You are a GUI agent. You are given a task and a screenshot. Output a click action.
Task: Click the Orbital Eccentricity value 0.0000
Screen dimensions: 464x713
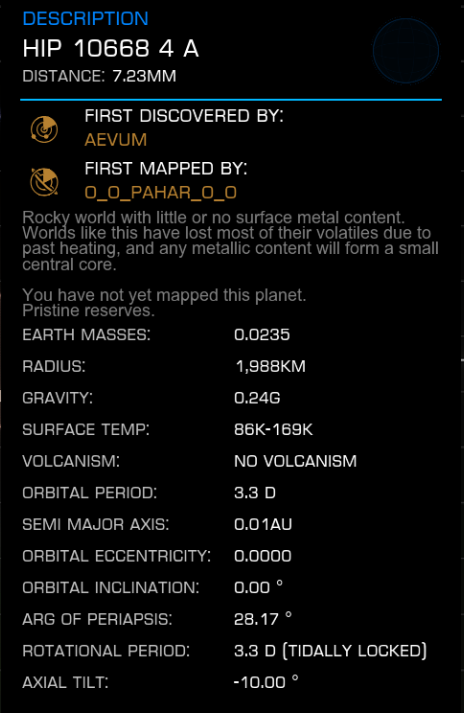click(263, 556)
